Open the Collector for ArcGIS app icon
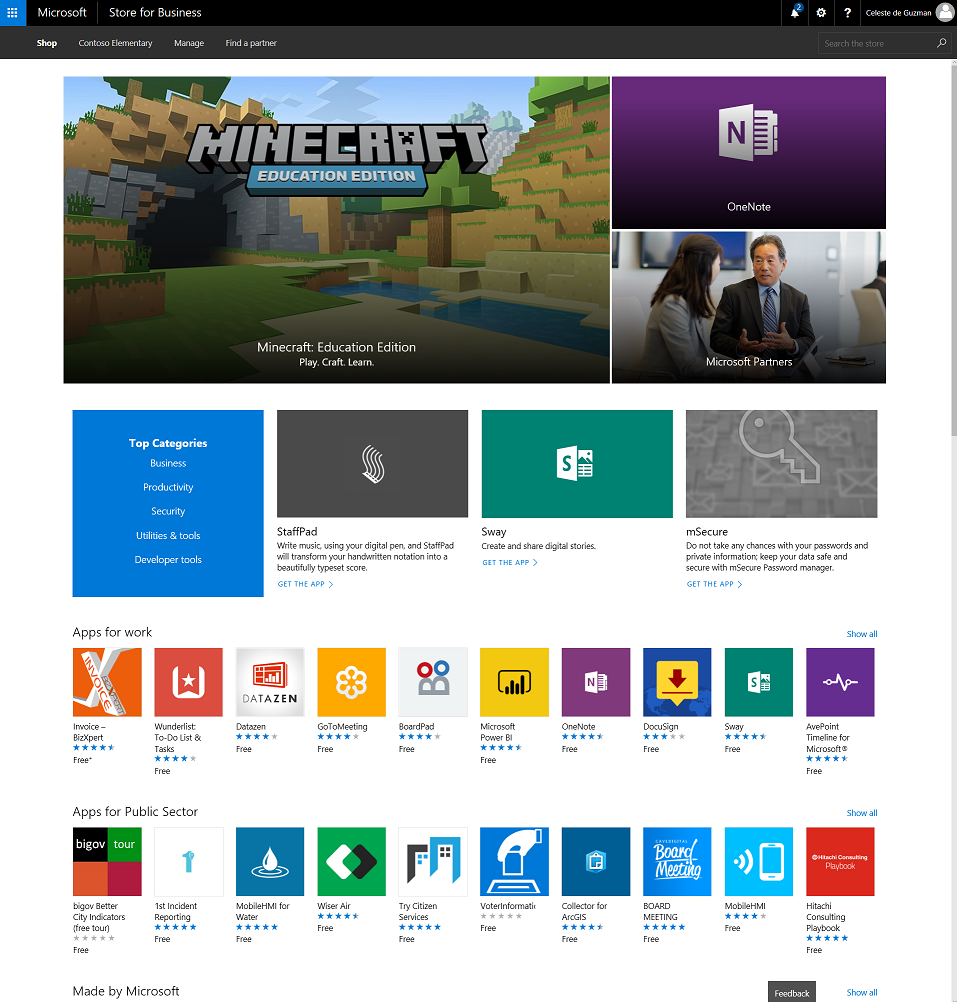Viewport: 957px width, 1002px height. pyautogui.click(x=596, y=861)
